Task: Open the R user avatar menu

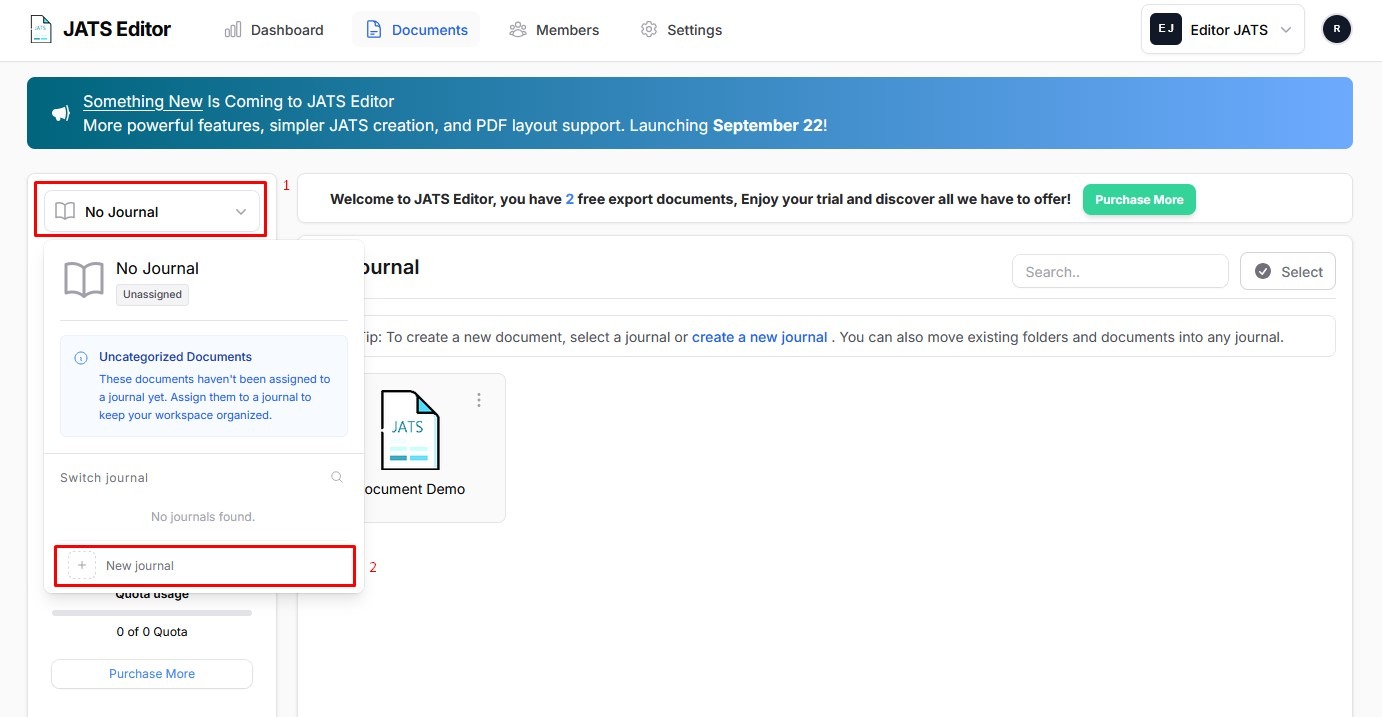Action: (x=1336, y=29)
